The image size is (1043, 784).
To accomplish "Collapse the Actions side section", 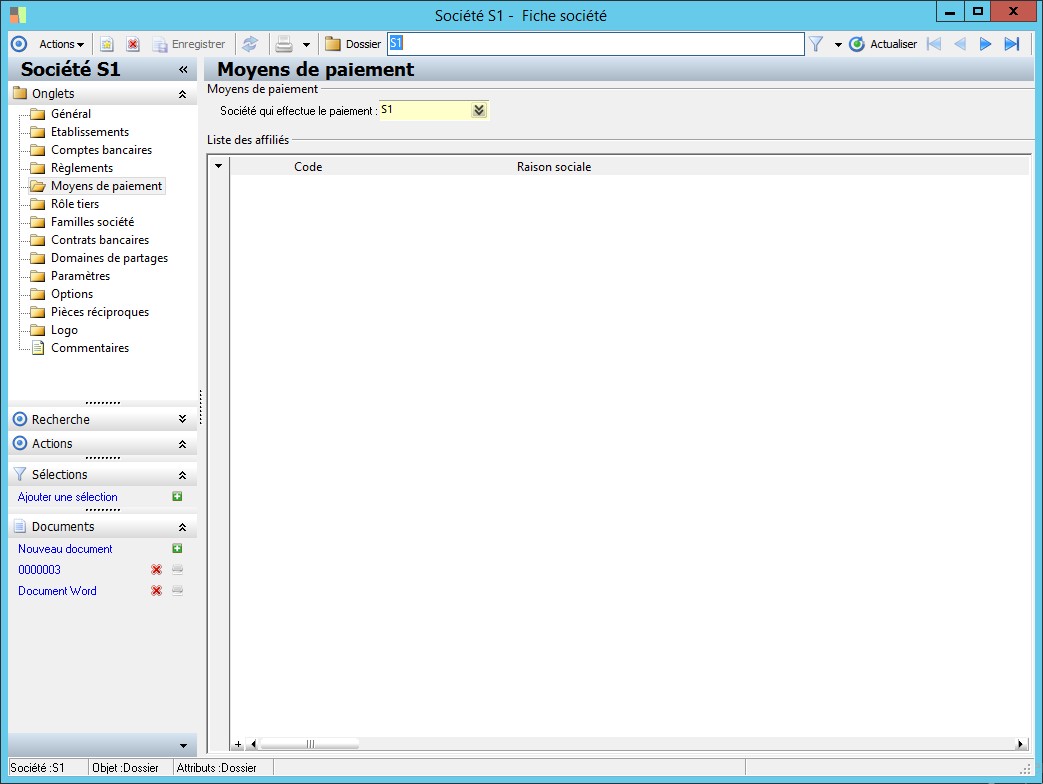I will coord(182,444).
